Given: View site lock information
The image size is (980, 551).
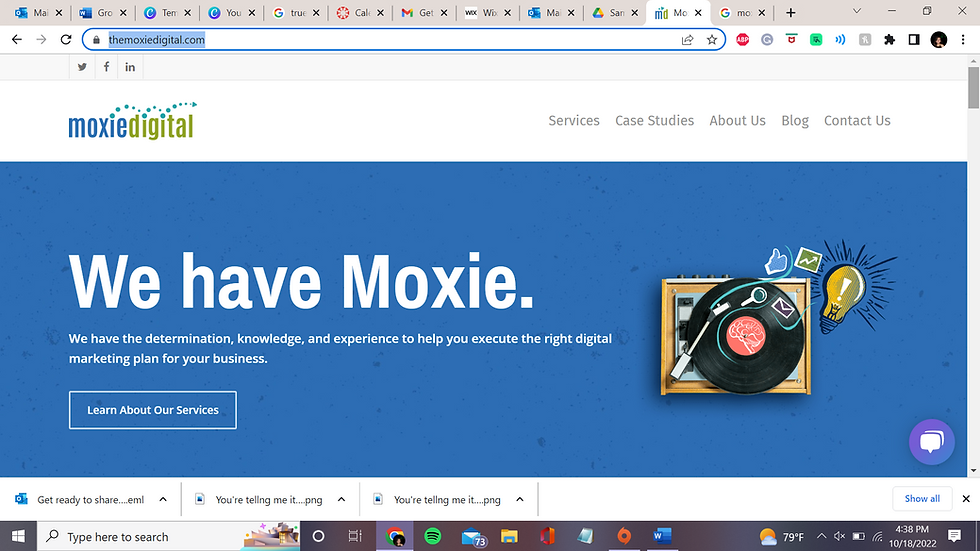Looking at the screenshot, I should (x=96, y=39).
